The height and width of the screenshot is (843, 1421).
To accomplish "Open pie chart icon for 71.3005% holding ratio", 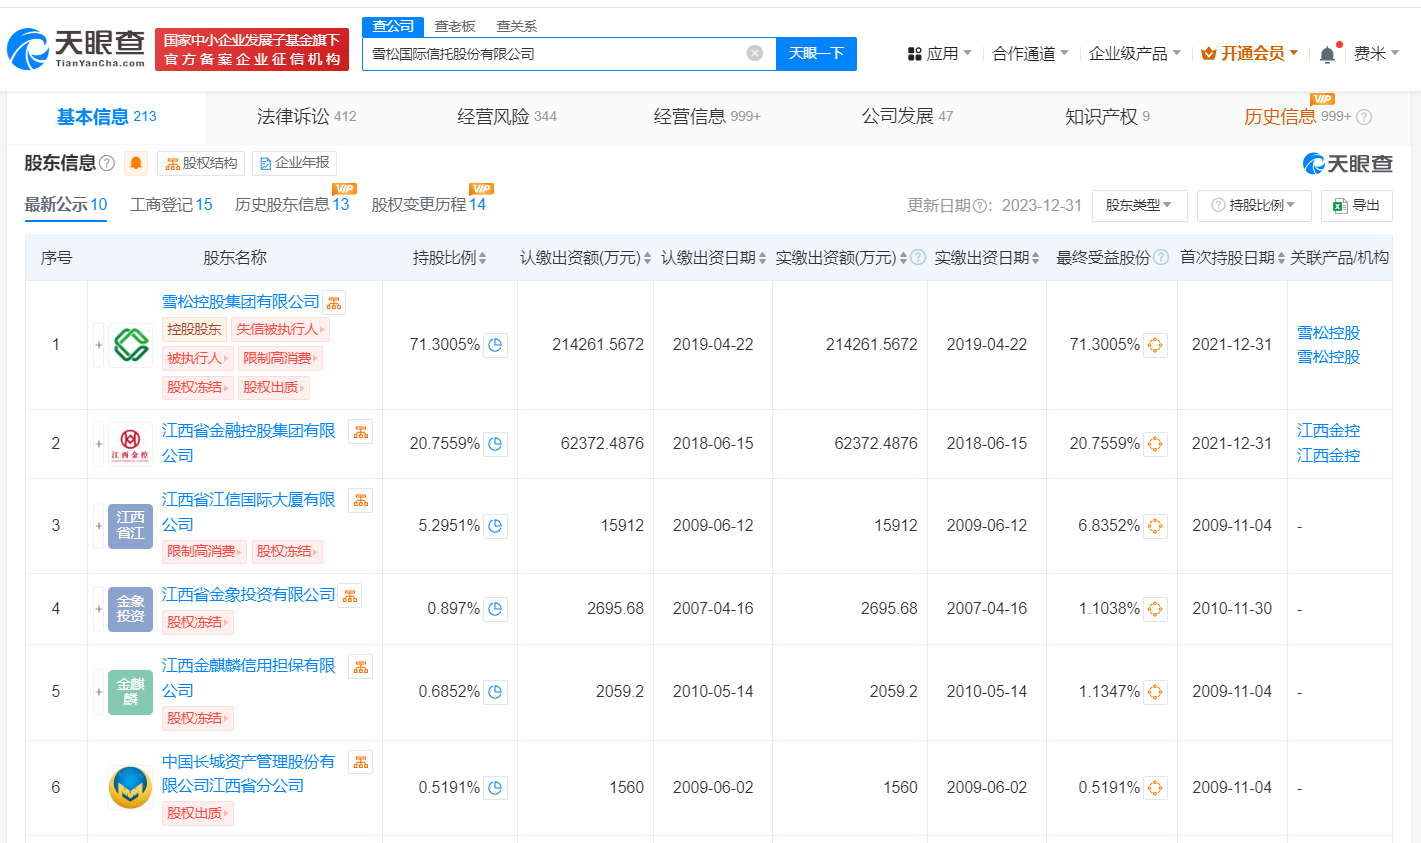I will pyautogui.click(x=495, y=345).
